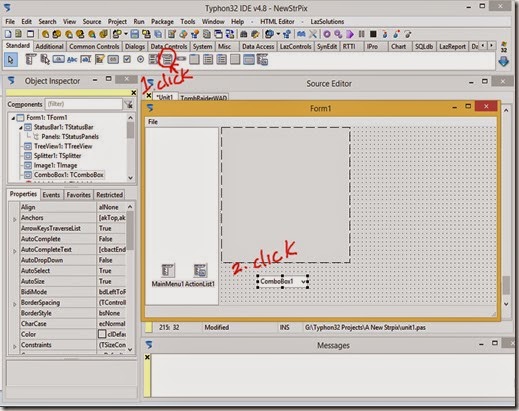Viewport: 519px width, 411px height.
Task: Click the Step Over debug icon
Action: tap(396, 34)
